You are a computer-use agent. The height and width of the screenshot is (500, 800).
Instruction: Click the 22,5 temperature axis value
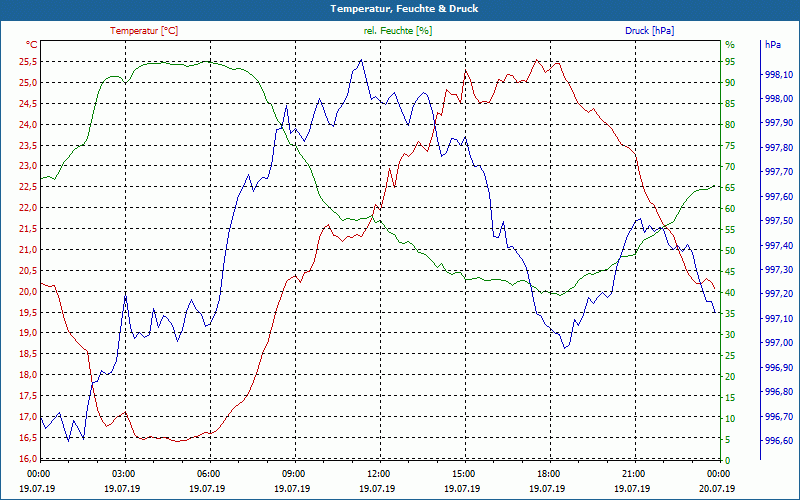(x=28, y=187)
